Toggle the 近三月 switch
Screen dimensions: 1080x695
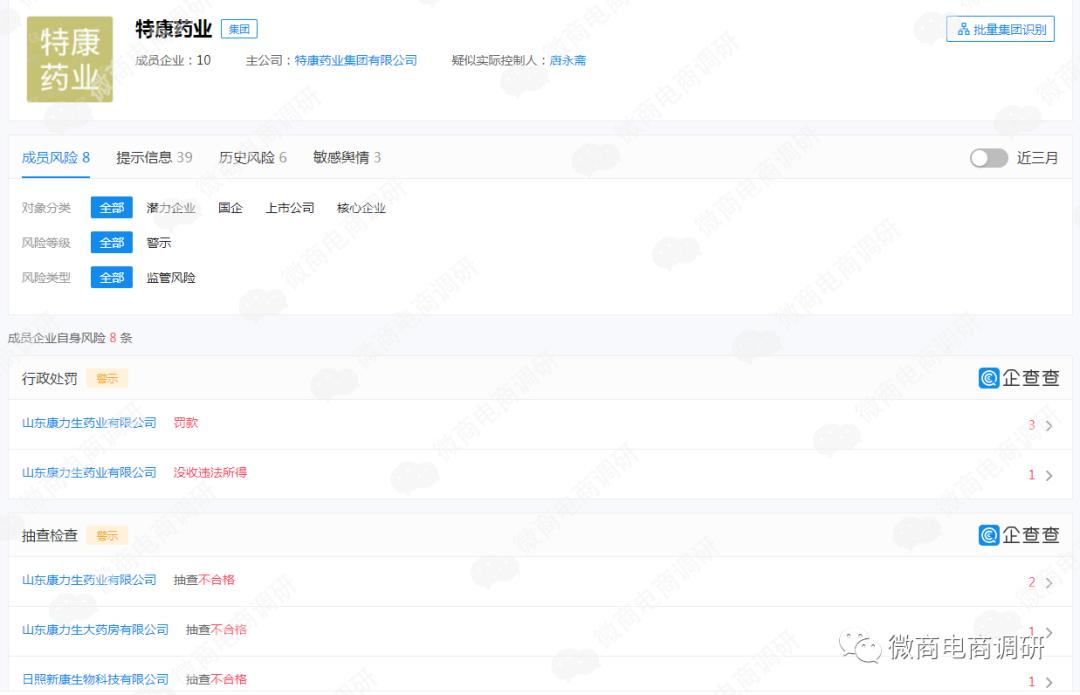click(988, 158)
